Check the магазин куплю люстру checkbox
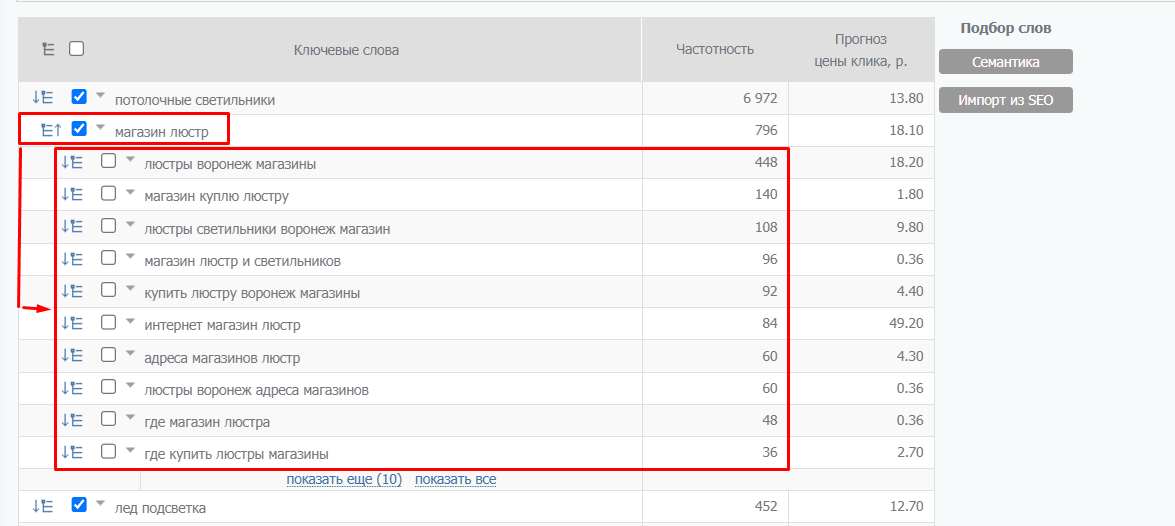 coord(109,193)
